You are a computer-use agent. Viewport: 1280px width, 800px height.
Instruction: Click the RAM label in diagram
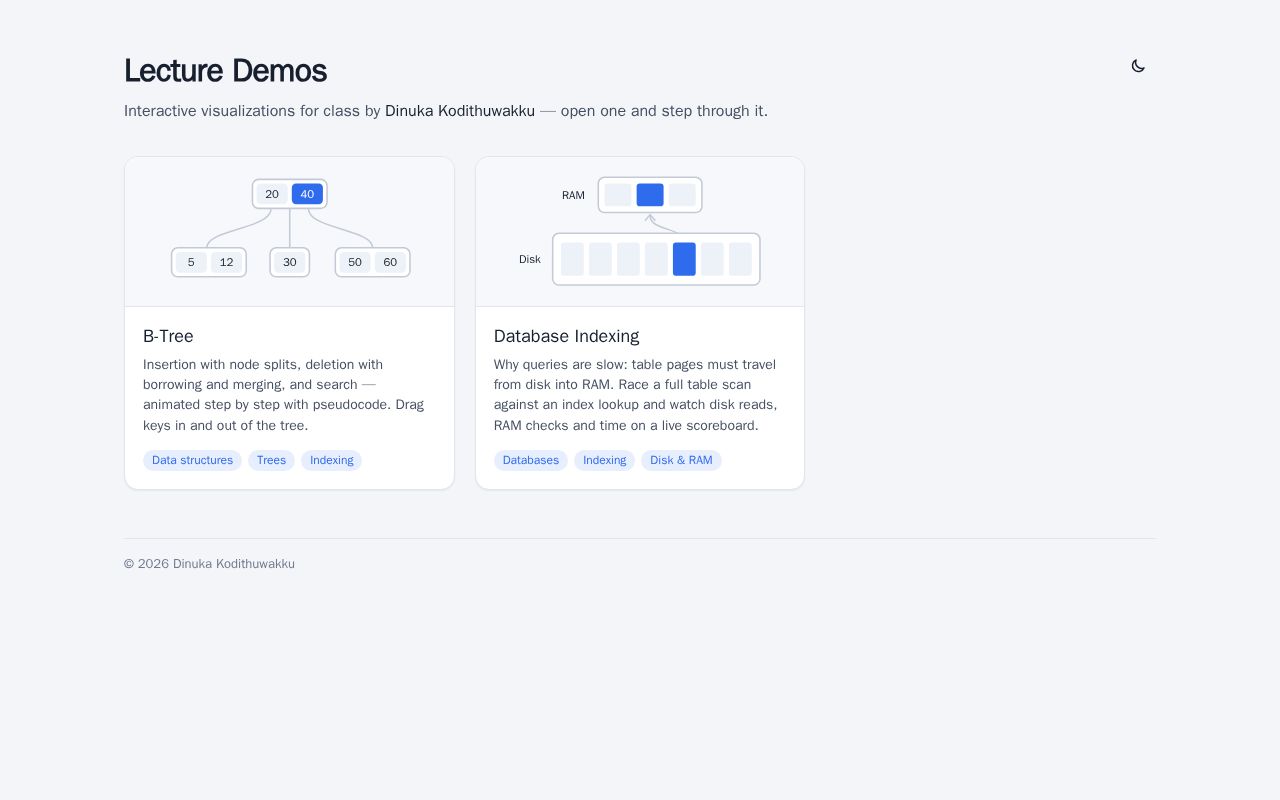tap(573, 195)
